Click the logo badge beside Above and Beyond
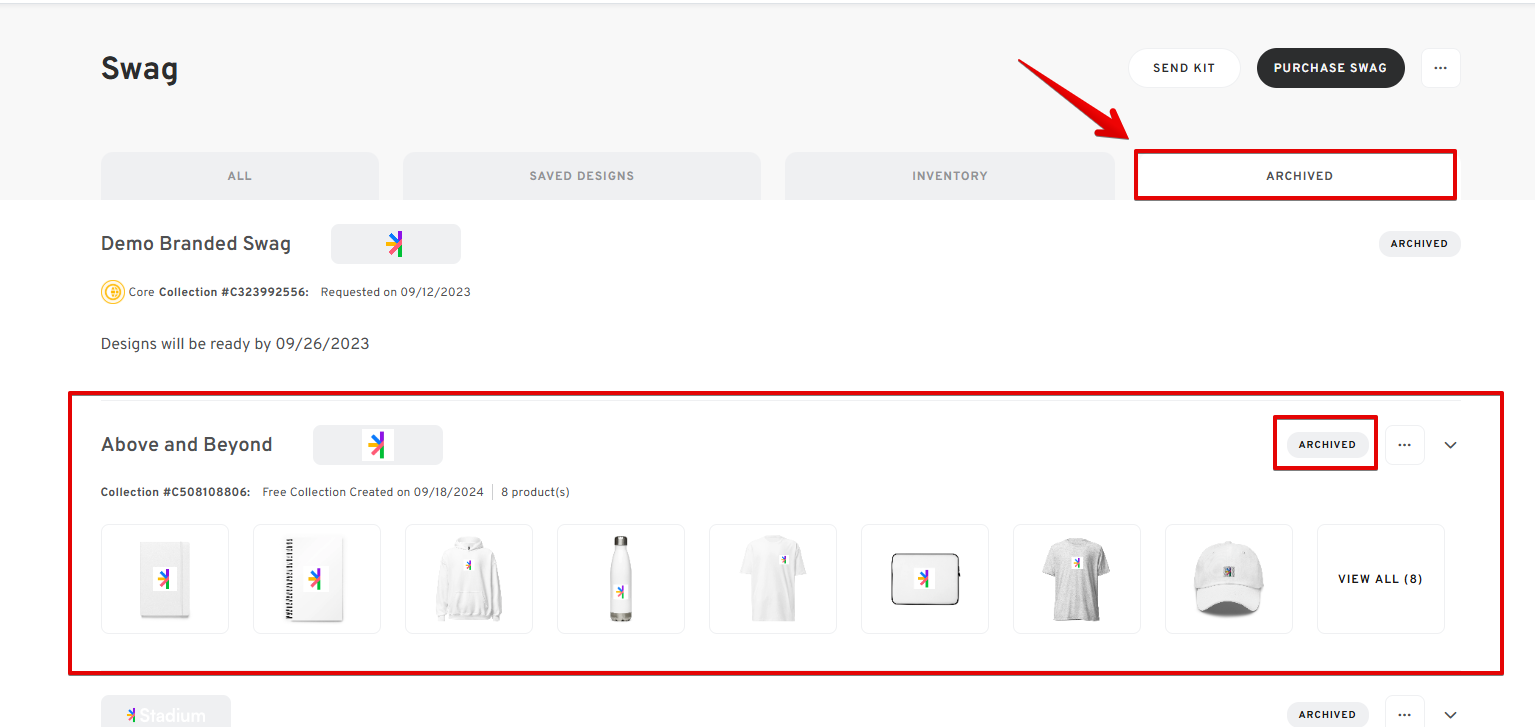Viewport: 1535px width, 727px height. (x=377, y=445)
